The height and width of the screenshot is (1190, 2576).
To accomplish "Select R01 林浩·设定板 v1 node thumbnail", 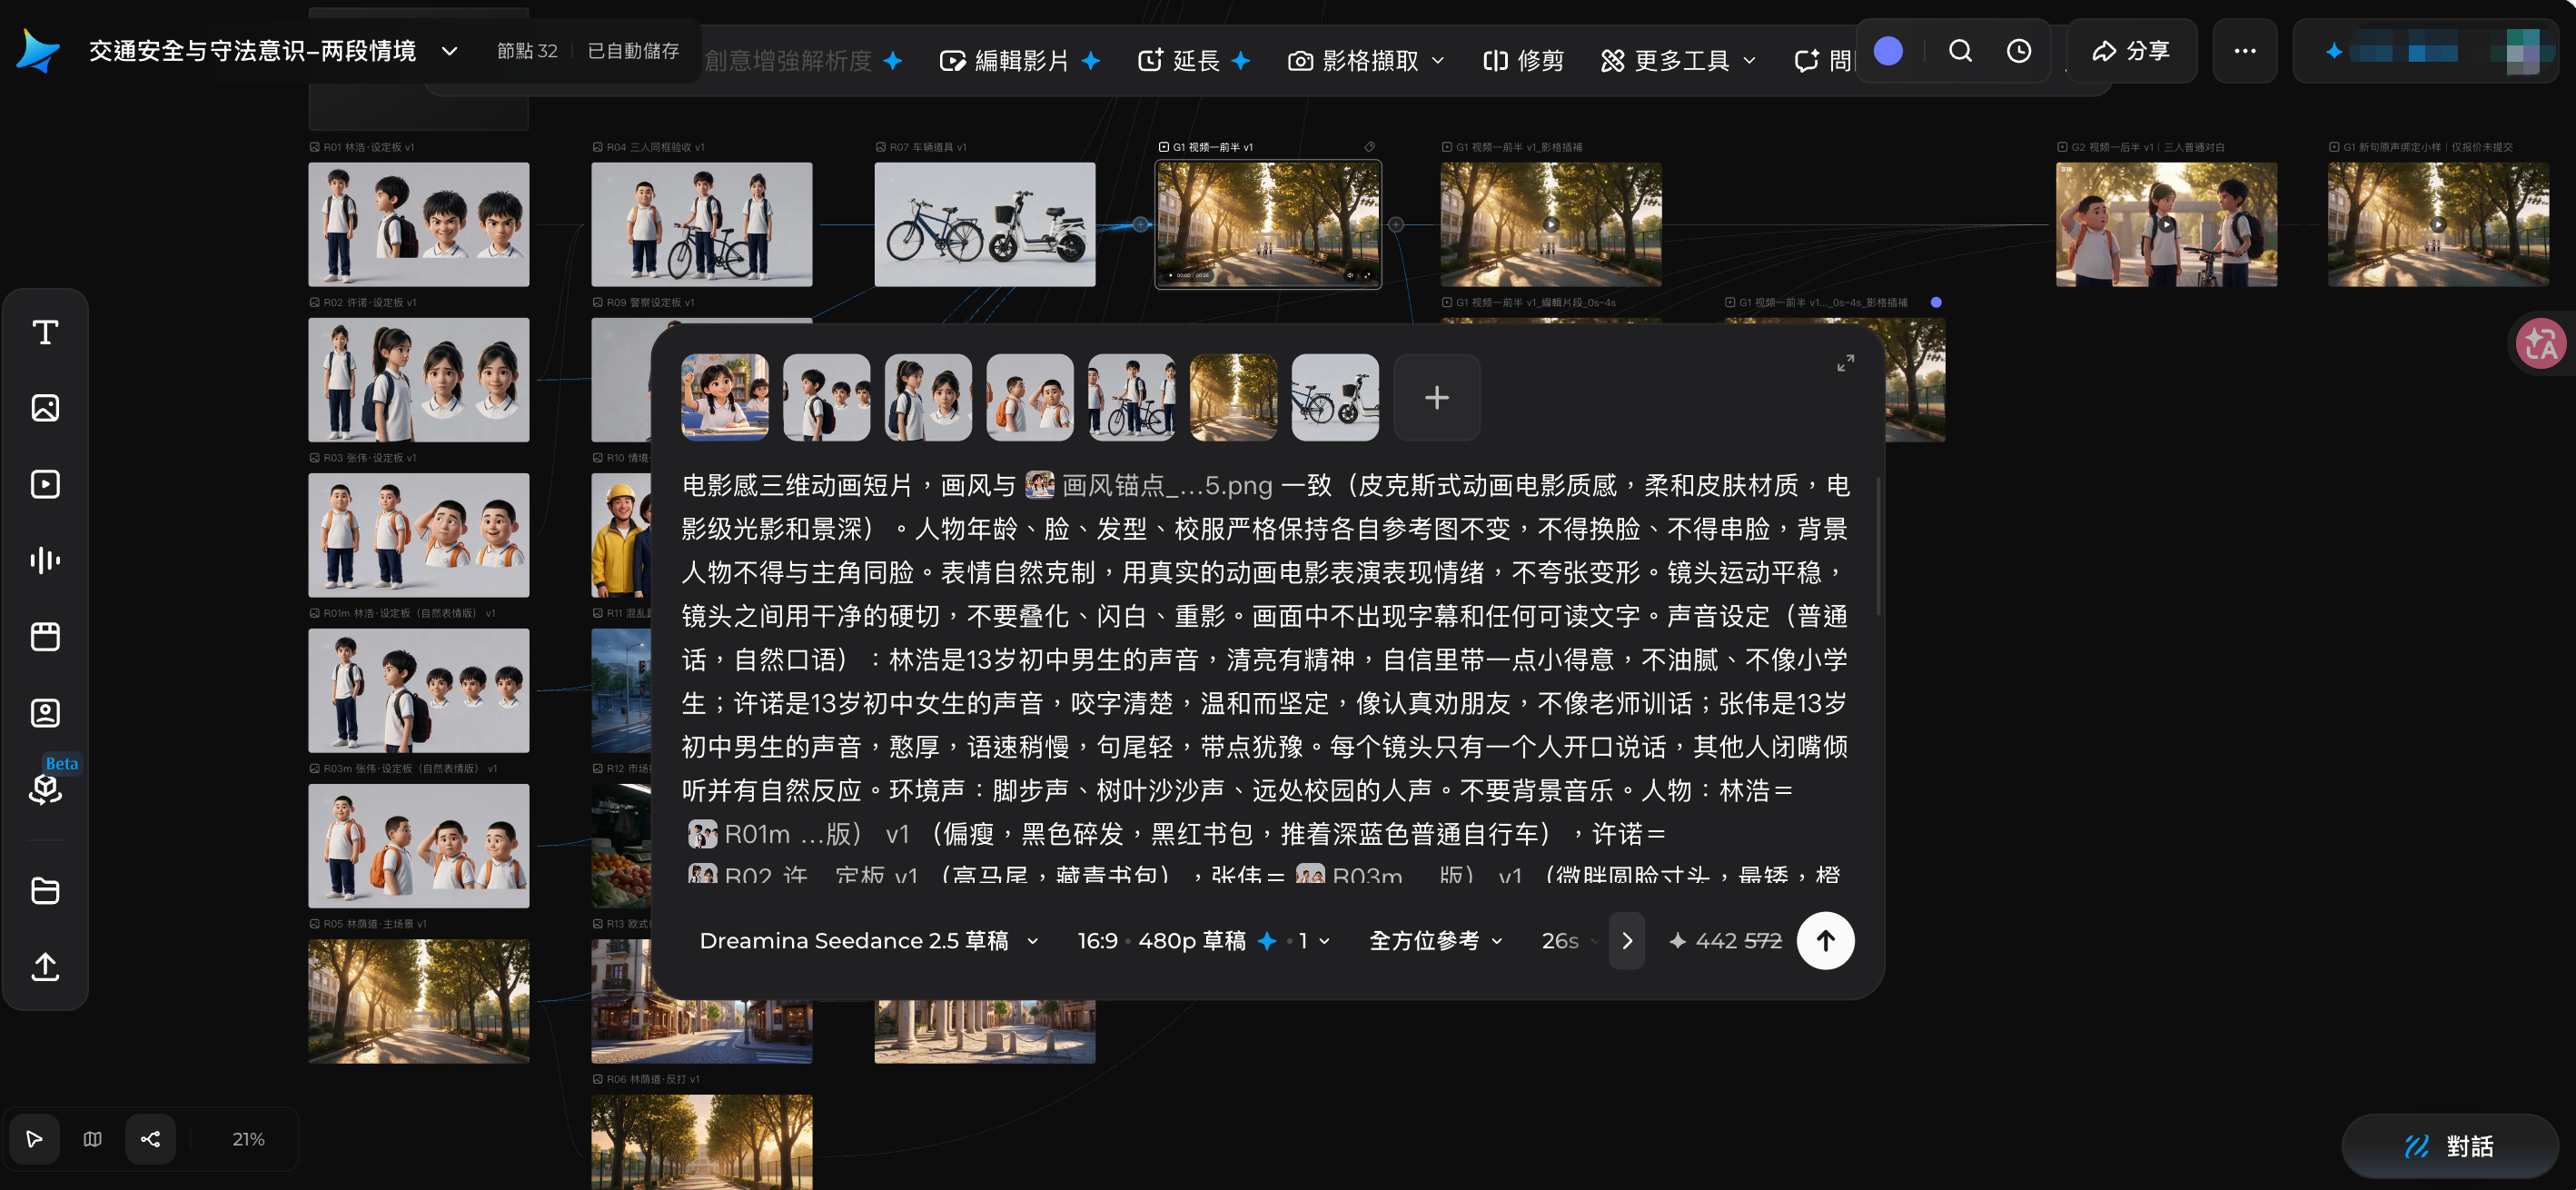I will pyautogui.click(x=418, y=225).
